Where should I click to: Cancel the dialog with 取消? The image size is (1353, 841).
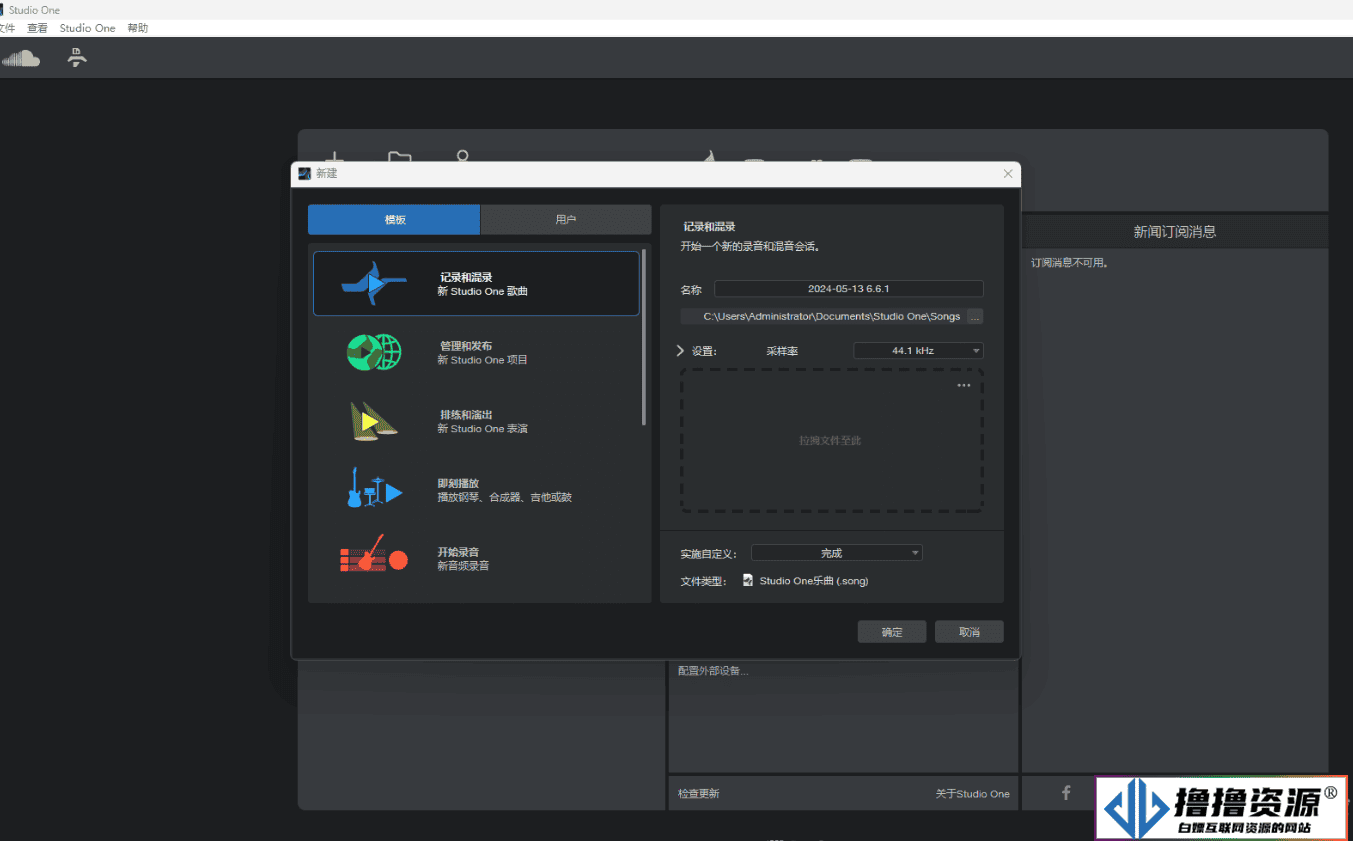pyautogui.click(x=969, y=632)
